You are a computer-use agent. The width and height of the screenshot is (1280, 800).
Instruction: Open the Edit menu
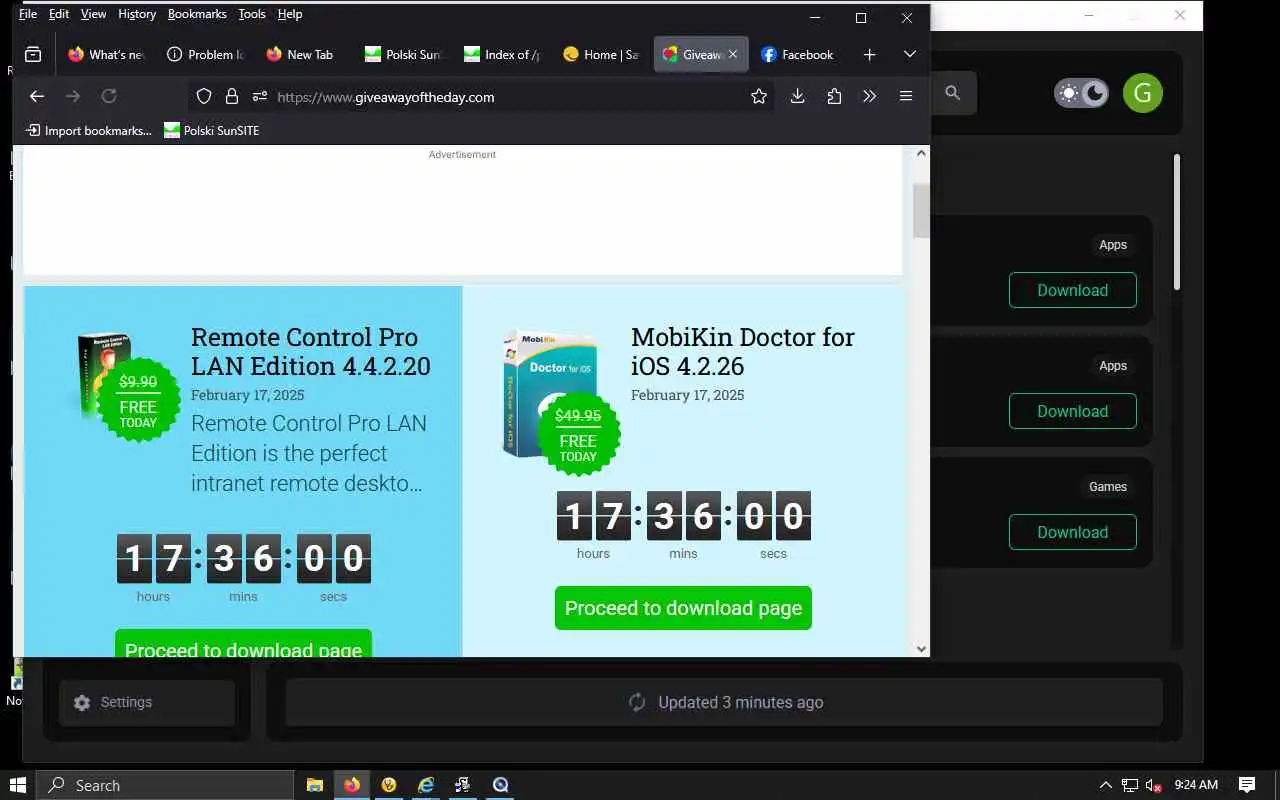59,14
